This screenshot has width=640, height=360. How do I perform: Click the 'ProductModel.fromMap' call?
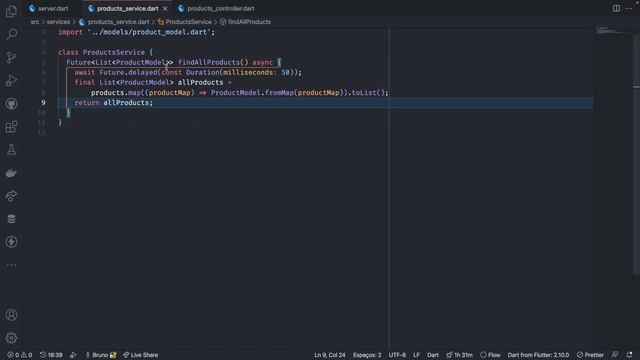point(252,93)
